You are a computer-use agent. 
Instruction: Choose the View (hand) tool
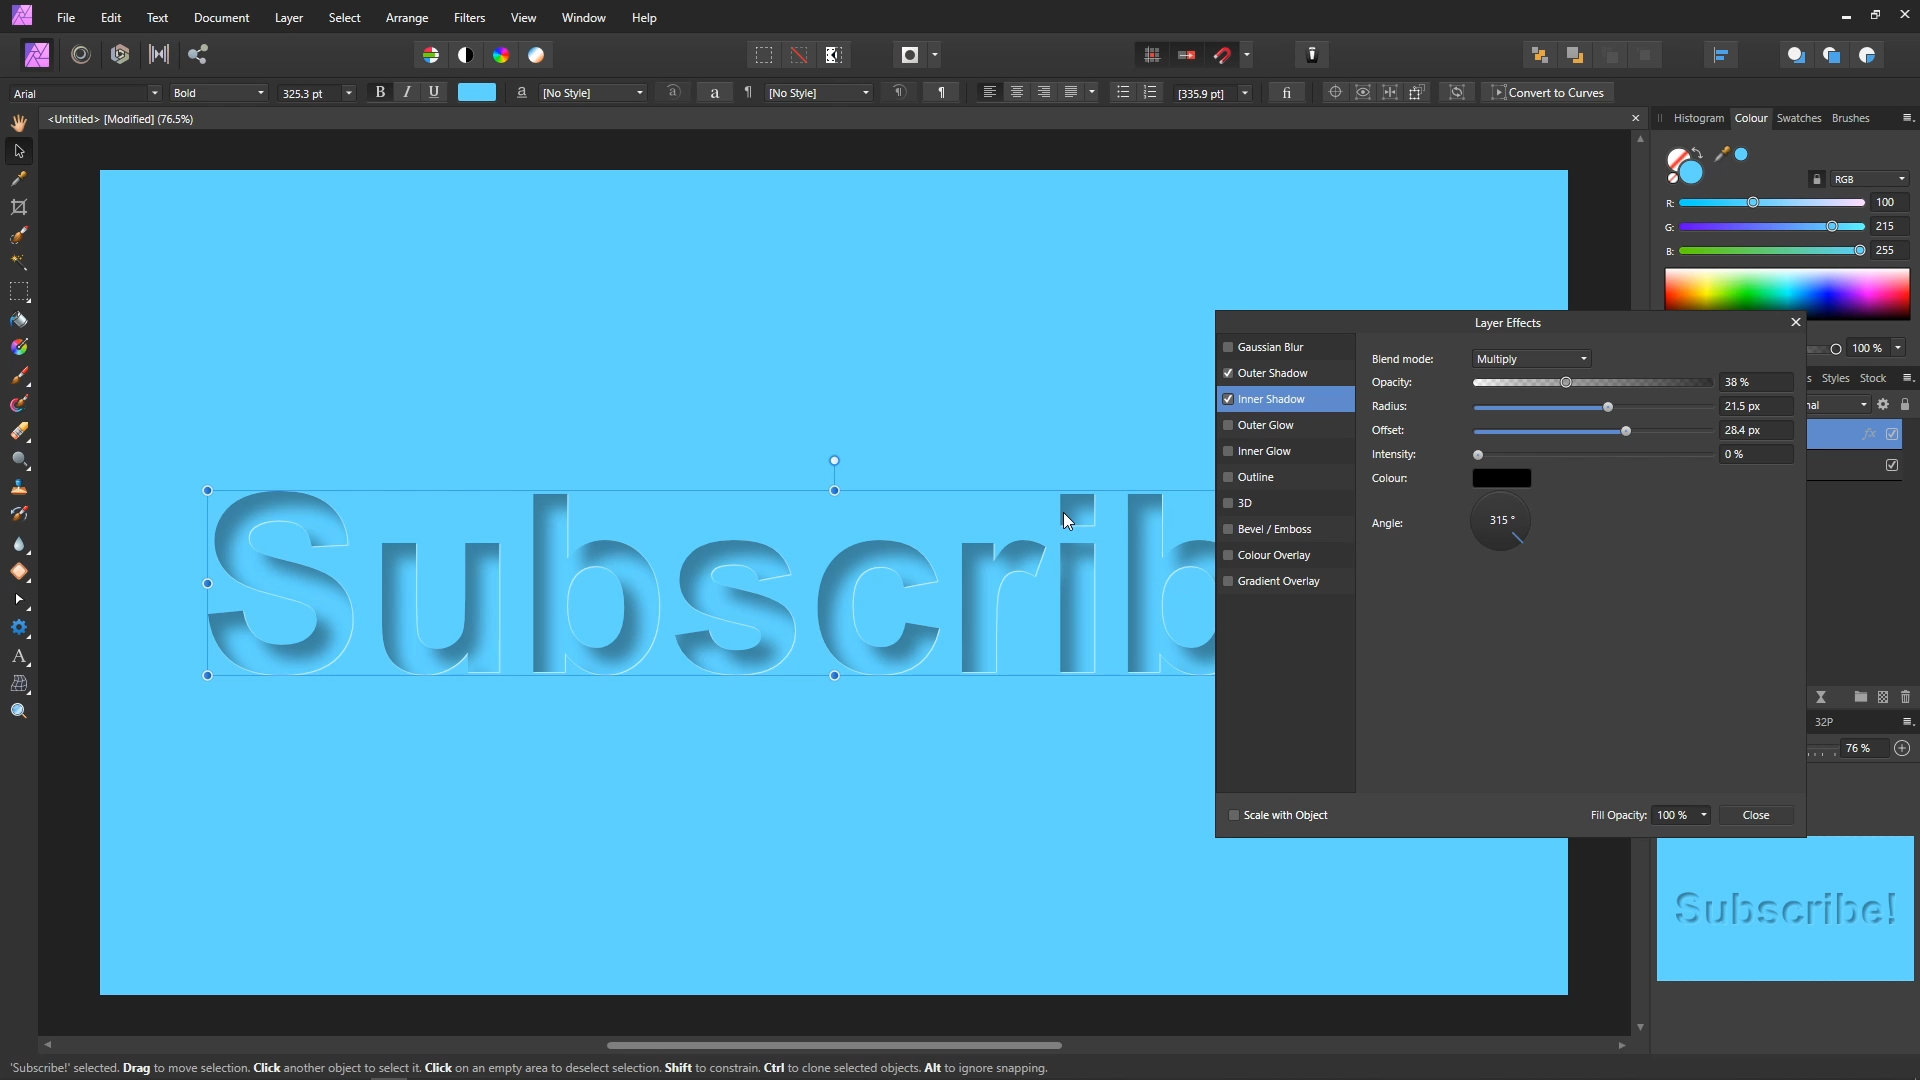pos(19,123)
